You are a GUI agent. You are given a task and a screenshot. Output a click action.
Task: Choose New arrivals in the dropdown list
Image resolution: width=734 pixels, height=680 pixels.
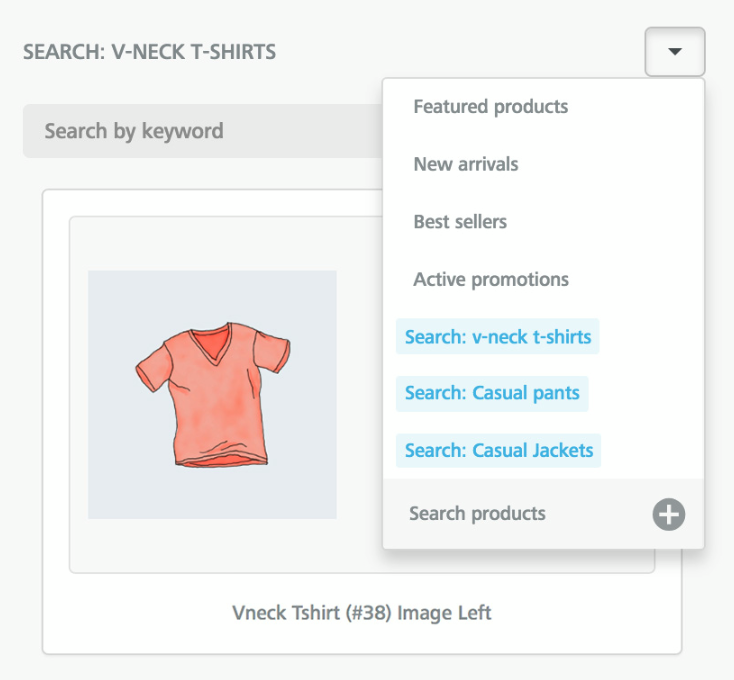coord(466,164)
